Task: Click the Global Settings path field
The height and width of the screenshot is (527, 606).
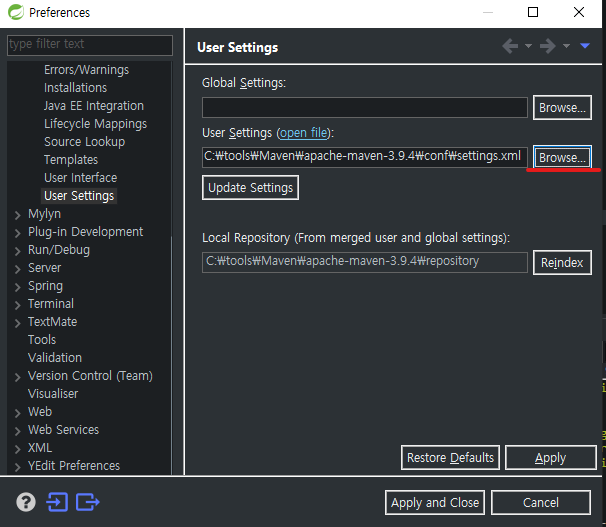Action: click(x=364, y=107)
